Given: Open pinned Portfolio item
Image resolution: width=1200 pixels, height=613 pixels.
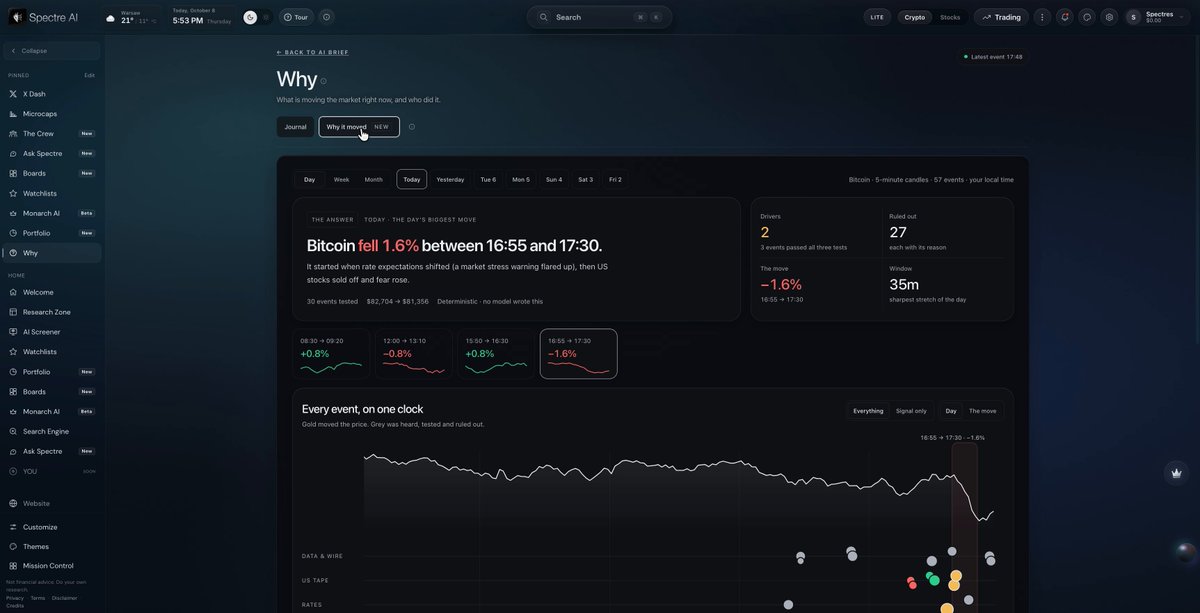Looking at the screenshot, I should 52,233.
